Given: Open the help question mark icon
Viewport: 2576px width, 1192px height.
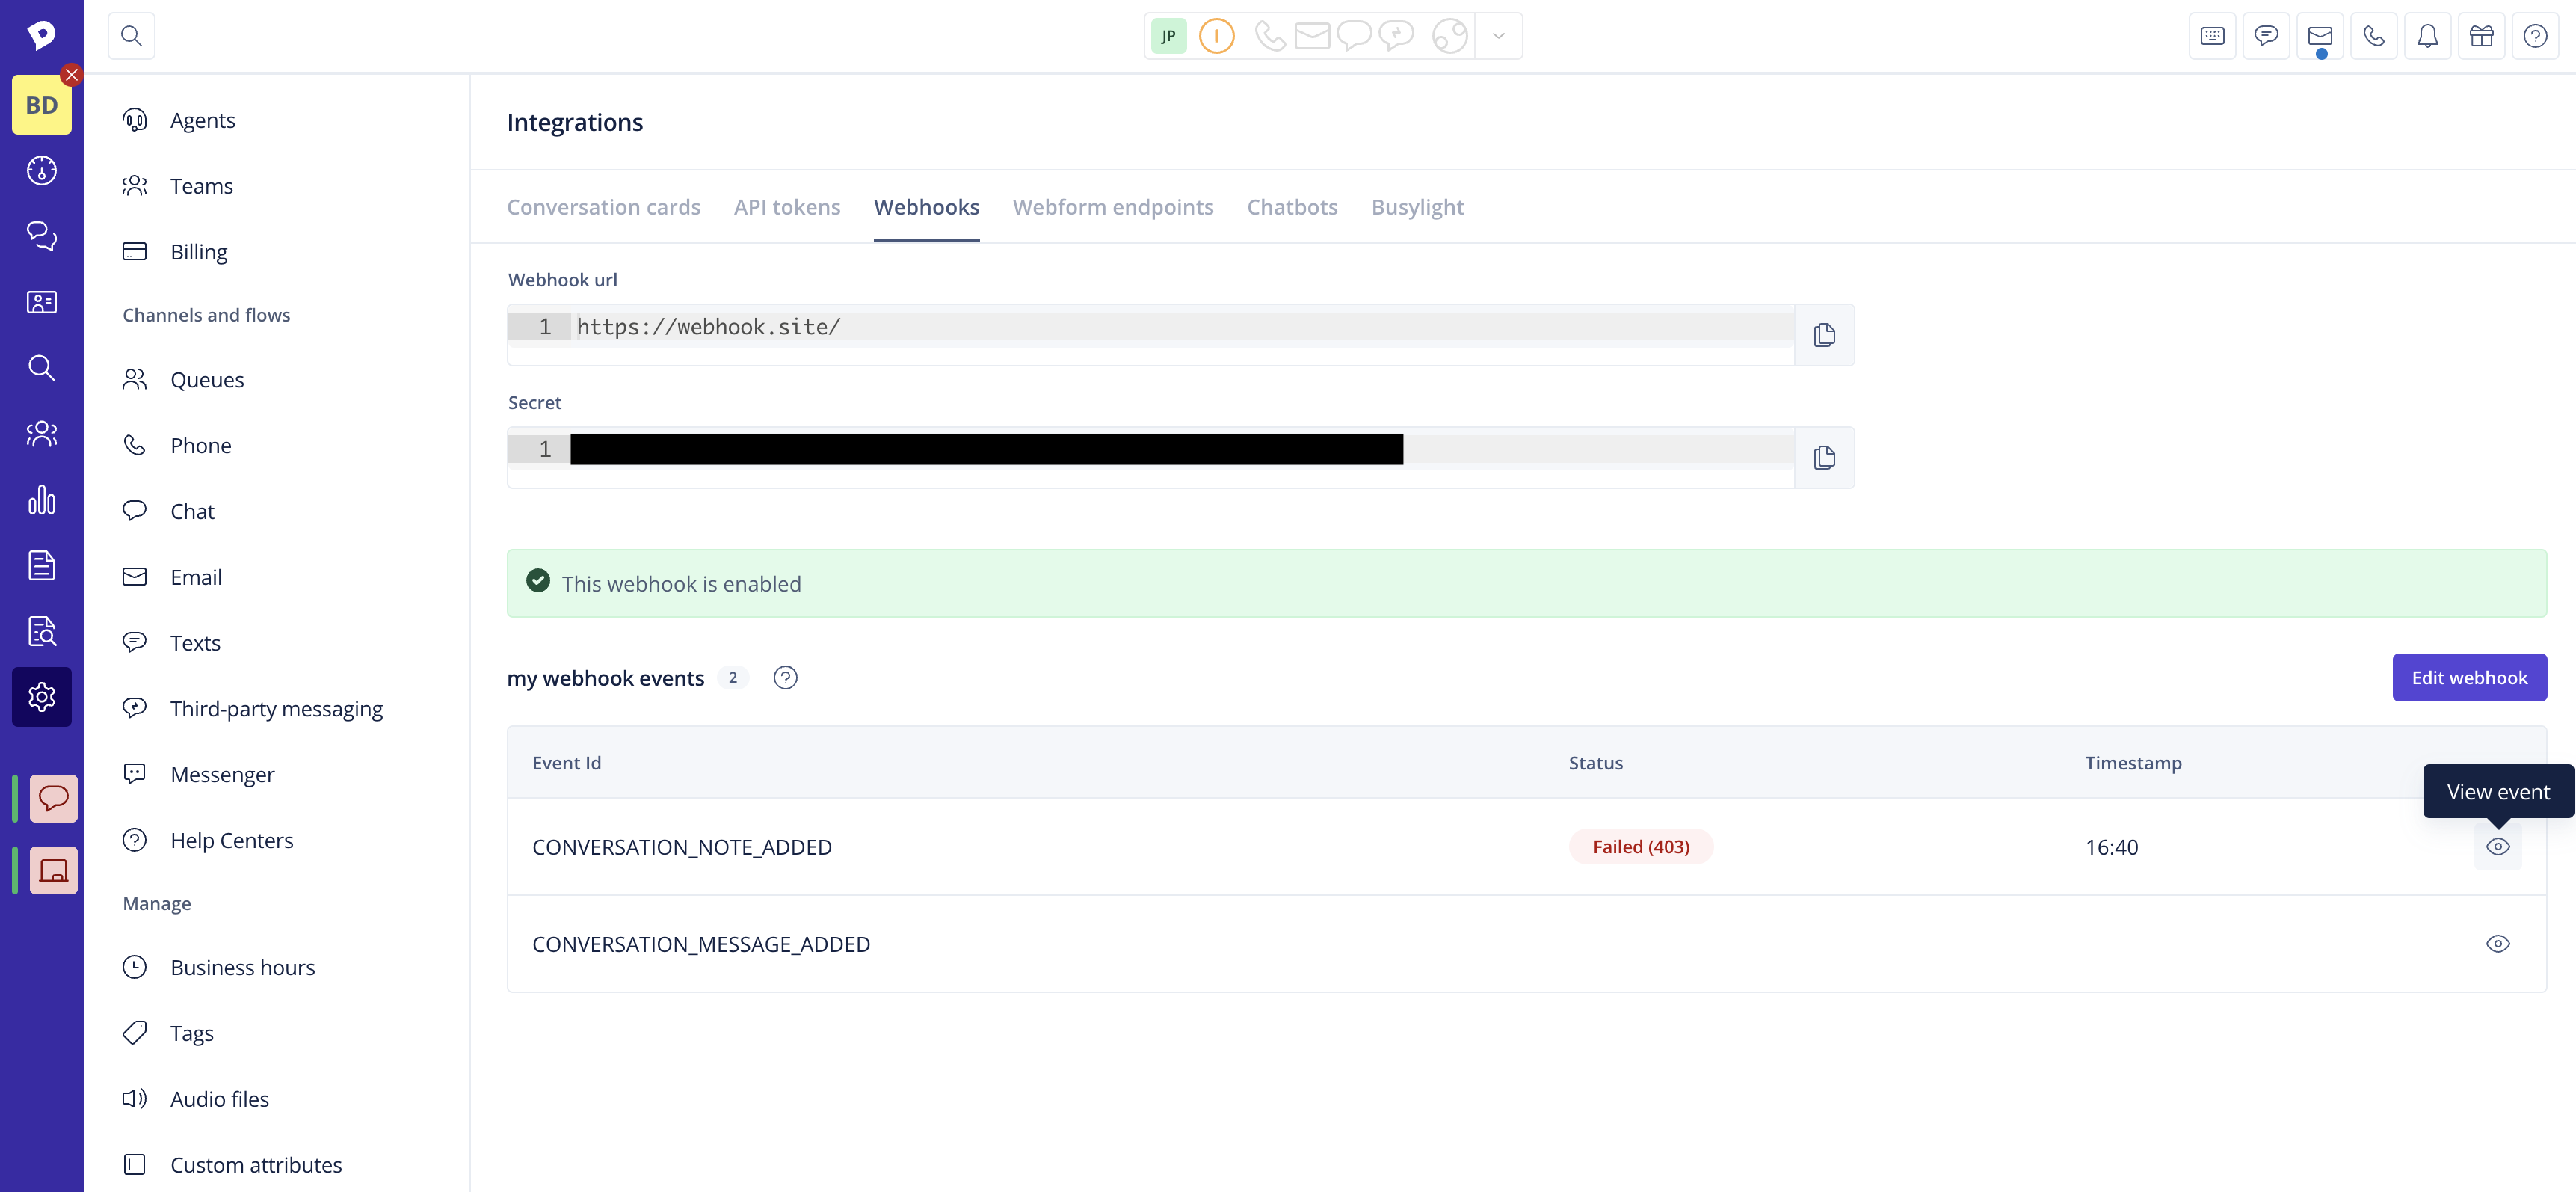Looking at the screenshot, I should 2535,37.
